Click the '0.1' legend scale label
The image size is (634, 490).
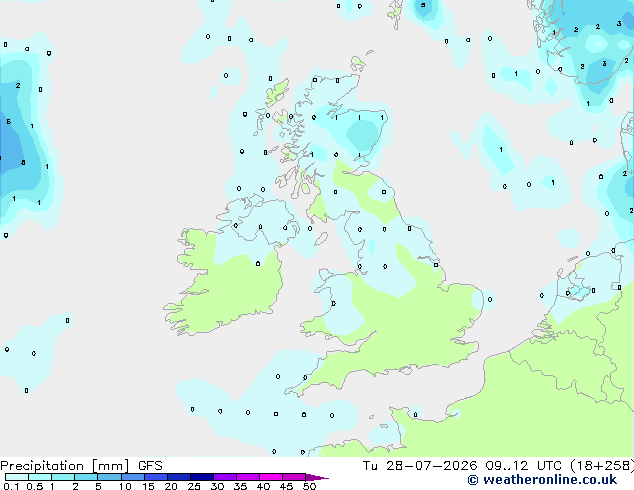coord(11,486)
